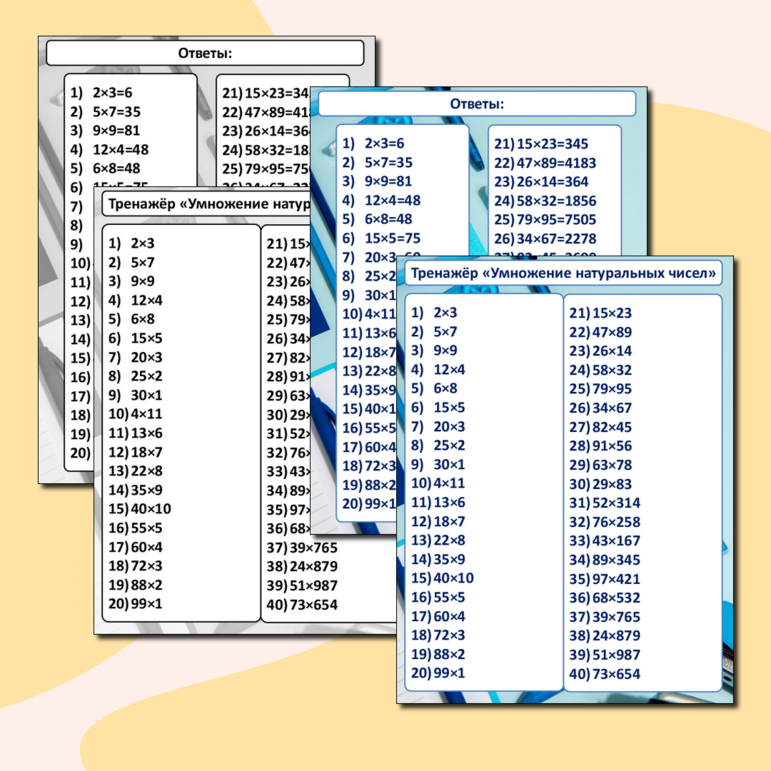771x771 pixels.
Task: Select problem 20) 99×1 on blue worksheet
Action: [x=438, y=673]
